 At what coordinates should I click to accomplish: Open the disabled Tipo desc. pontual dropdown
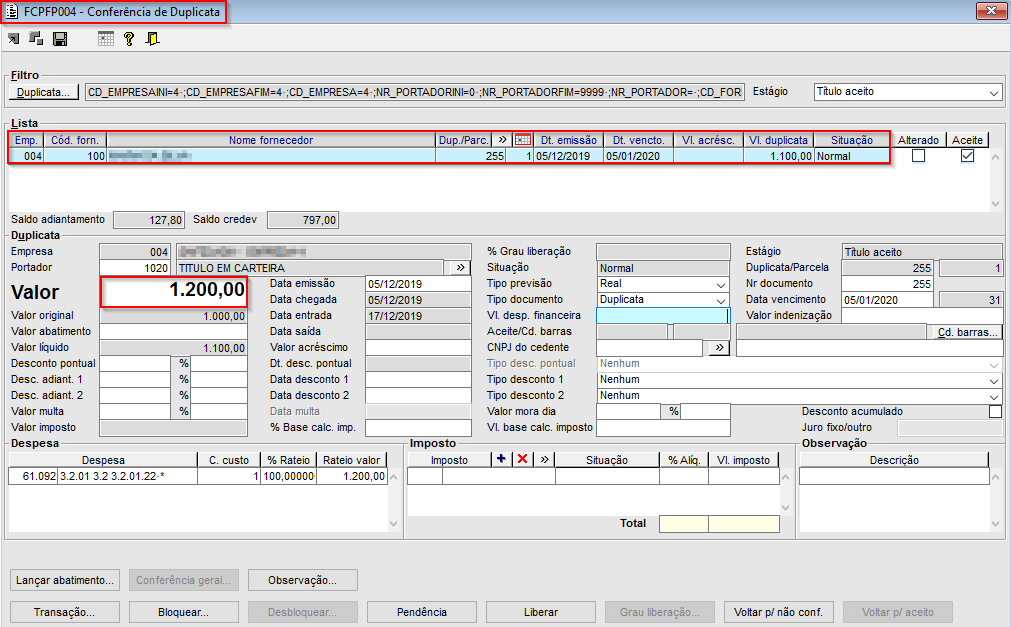pos(994,364)
